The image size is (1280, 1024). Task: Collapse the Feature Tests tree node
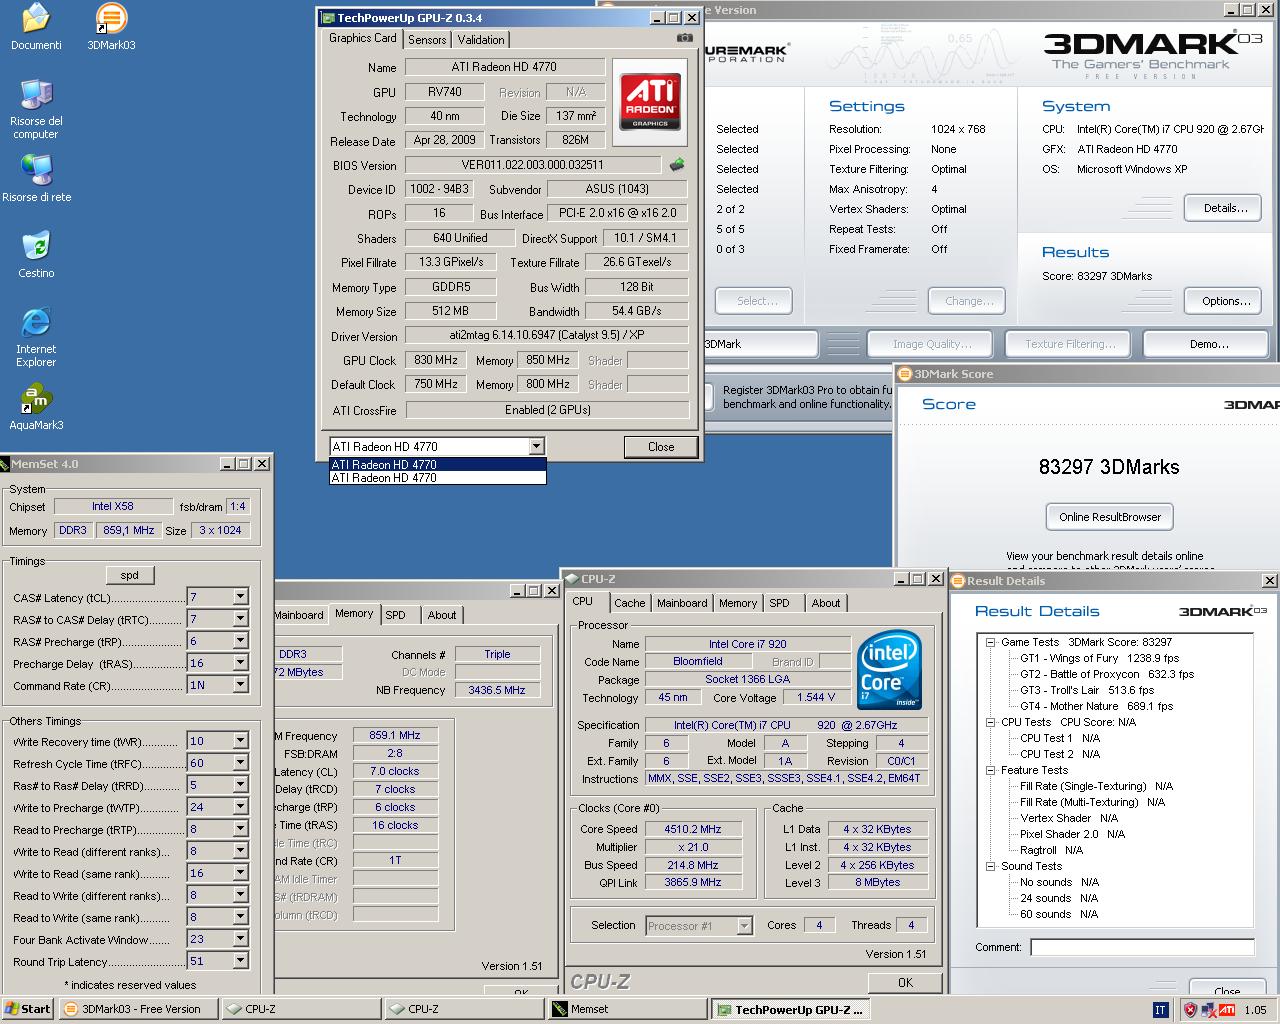(990, 770)
